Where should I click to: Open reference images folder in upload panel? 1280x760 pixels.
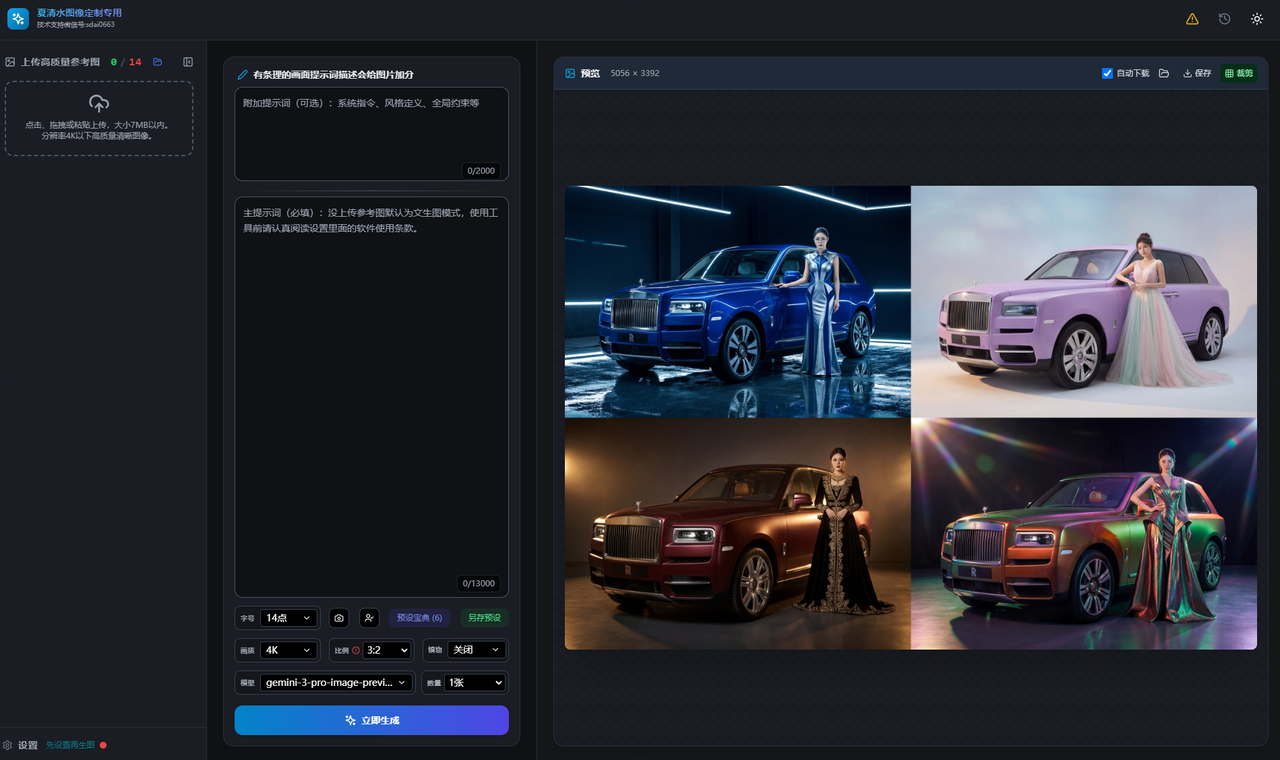[157, 62]
